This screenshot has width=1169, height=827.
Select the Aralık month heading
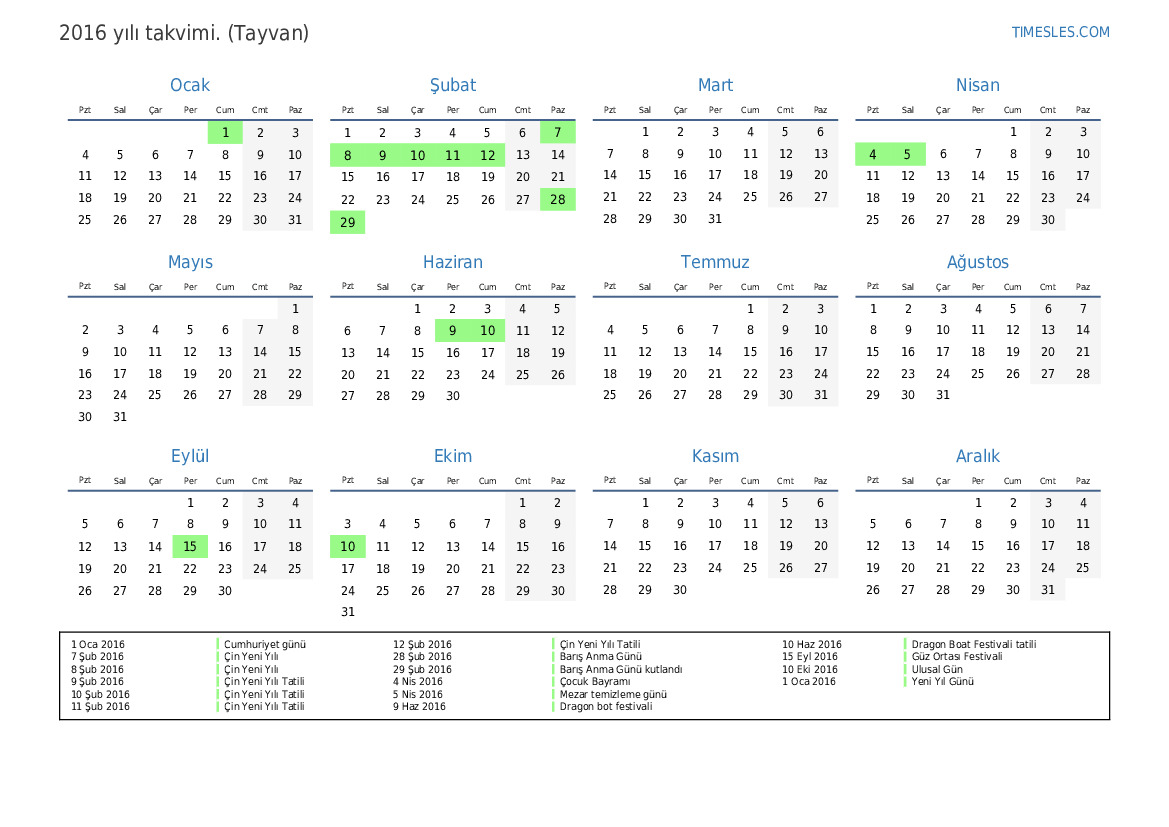coord(977,456)
